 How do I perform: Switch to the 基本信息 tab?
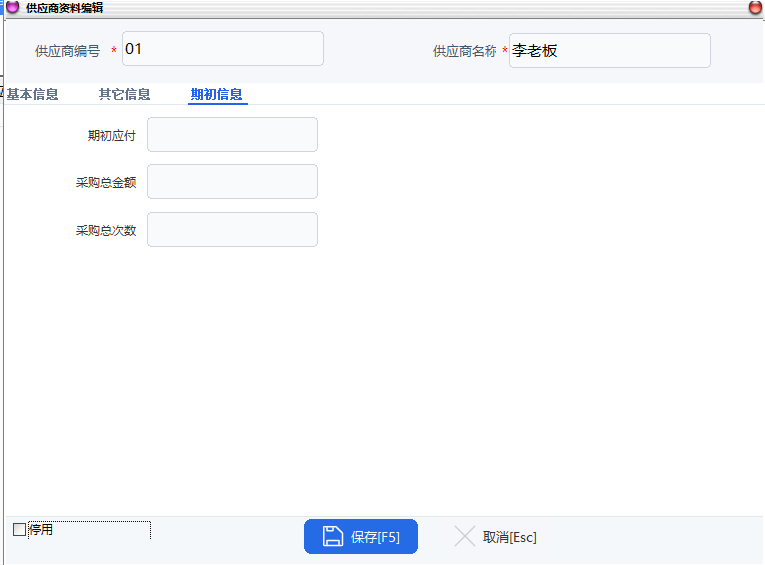click(x=33, y=95)
